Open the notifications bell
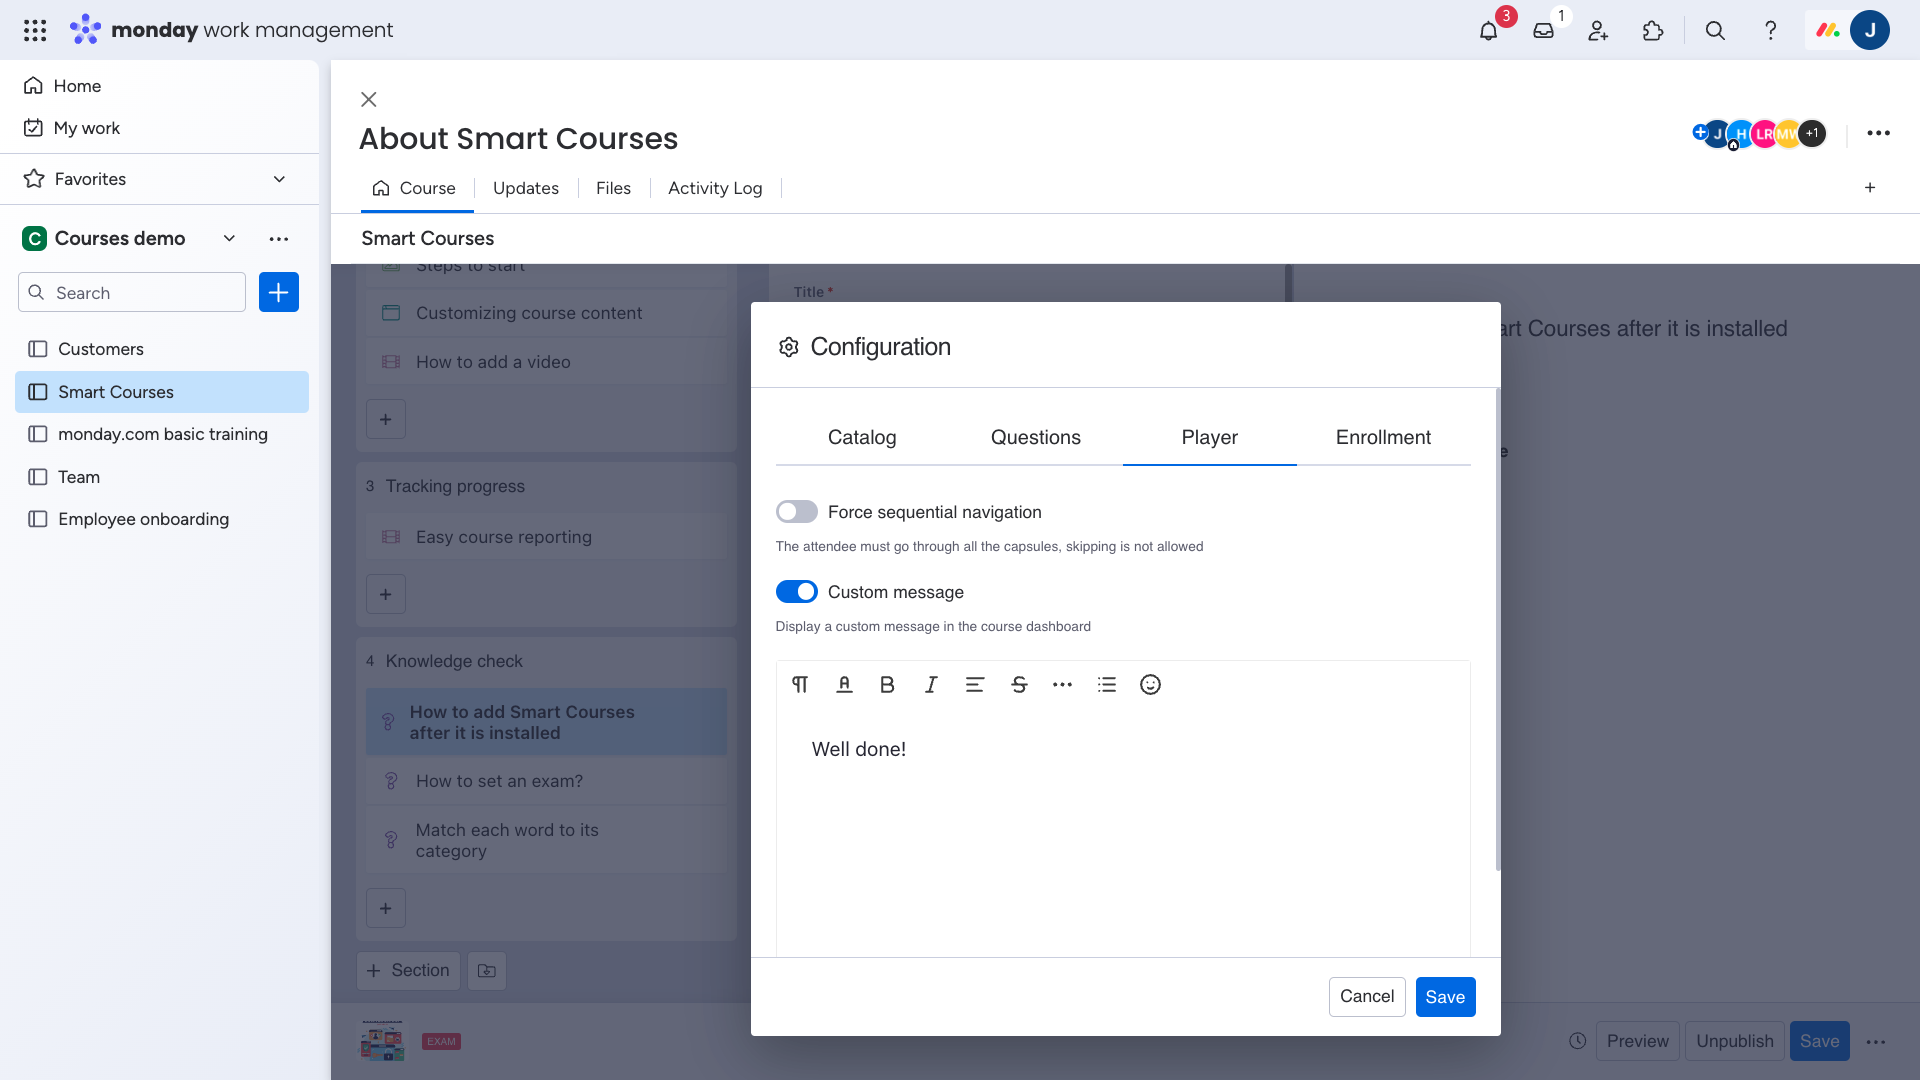The width and height of the screenshot is (1920, 1080). coord(1488,31)
